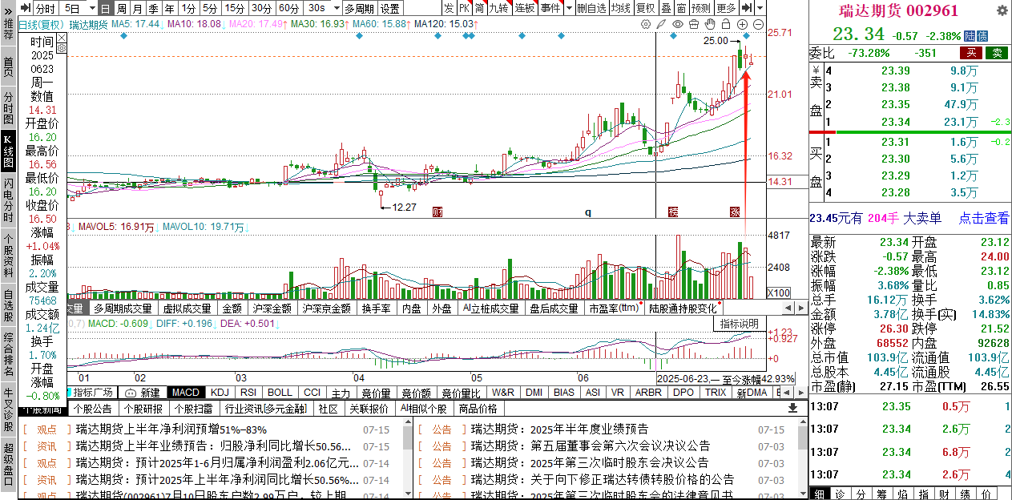Screen dimensions: 1012x500
Task: Open 首页 home in left sidebar
Action: 8,67
